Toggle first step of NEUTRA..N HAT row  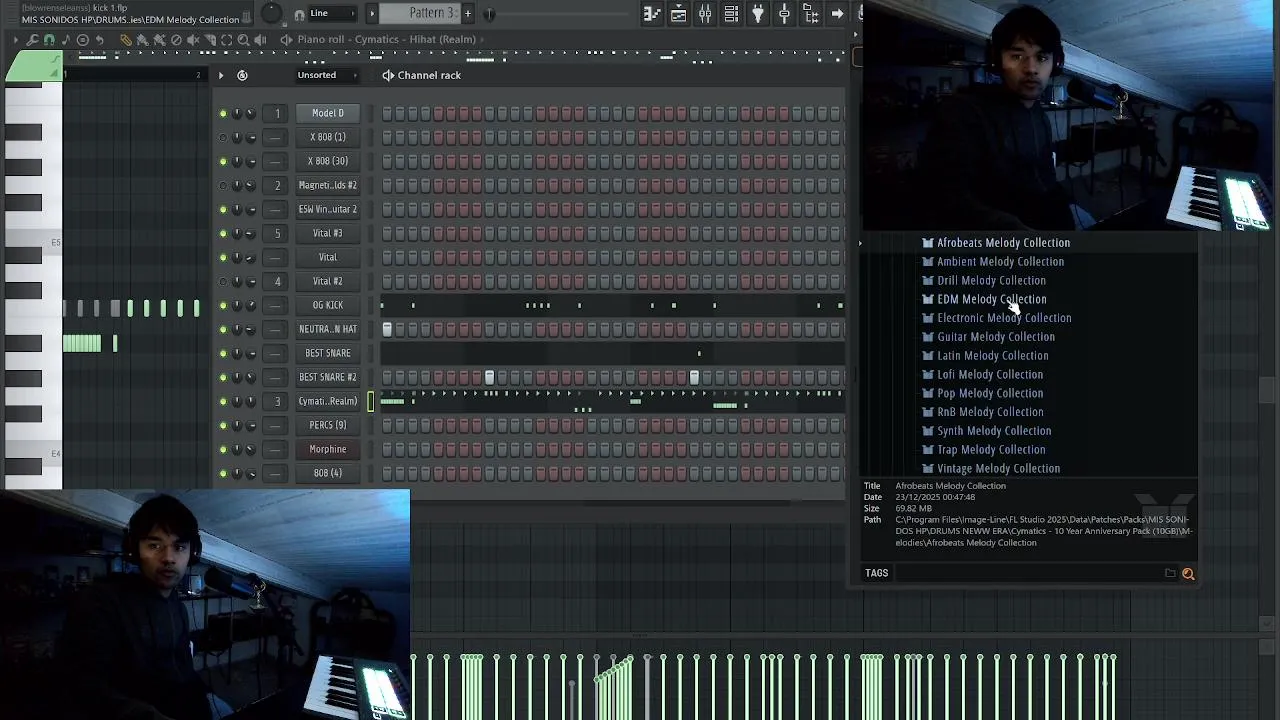(x=387, y=329)
